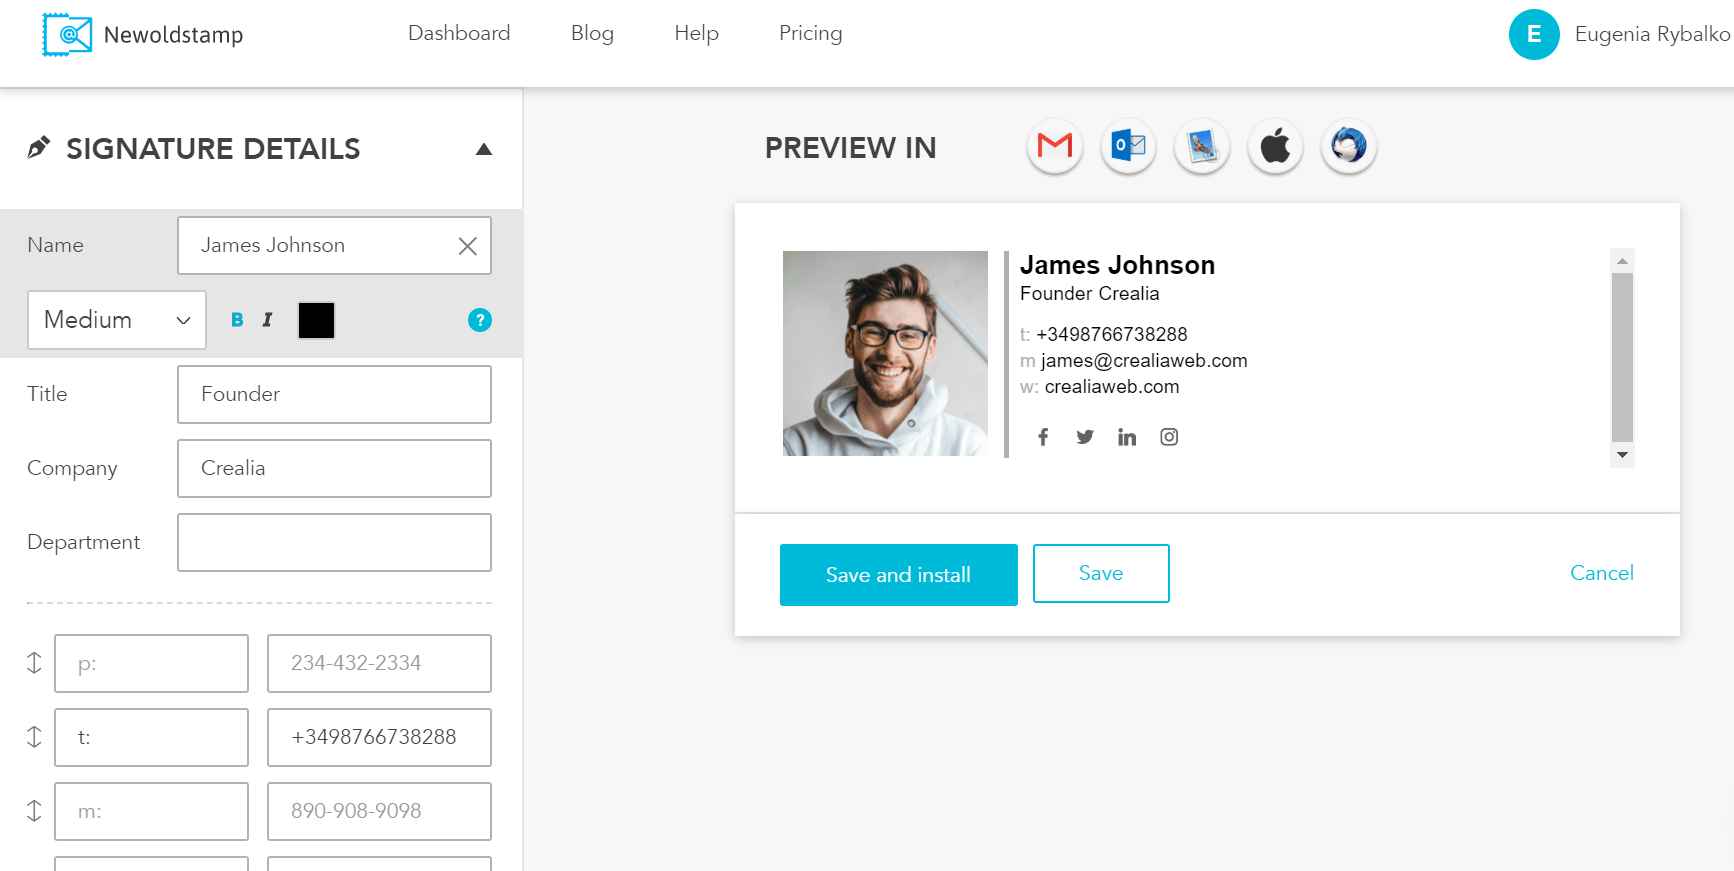
Task: Click the user avatar with letter E
Action: point(1534,35)
